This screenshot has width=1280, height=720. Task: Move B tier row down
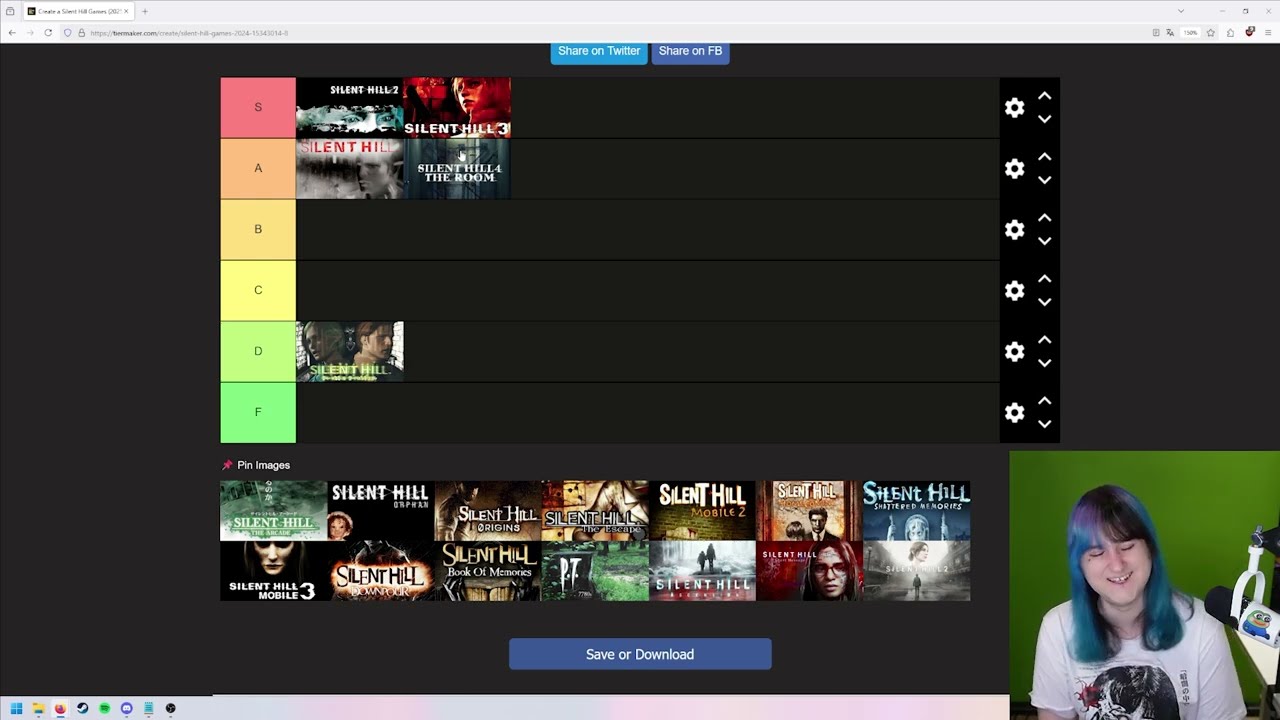(1044, 241)
